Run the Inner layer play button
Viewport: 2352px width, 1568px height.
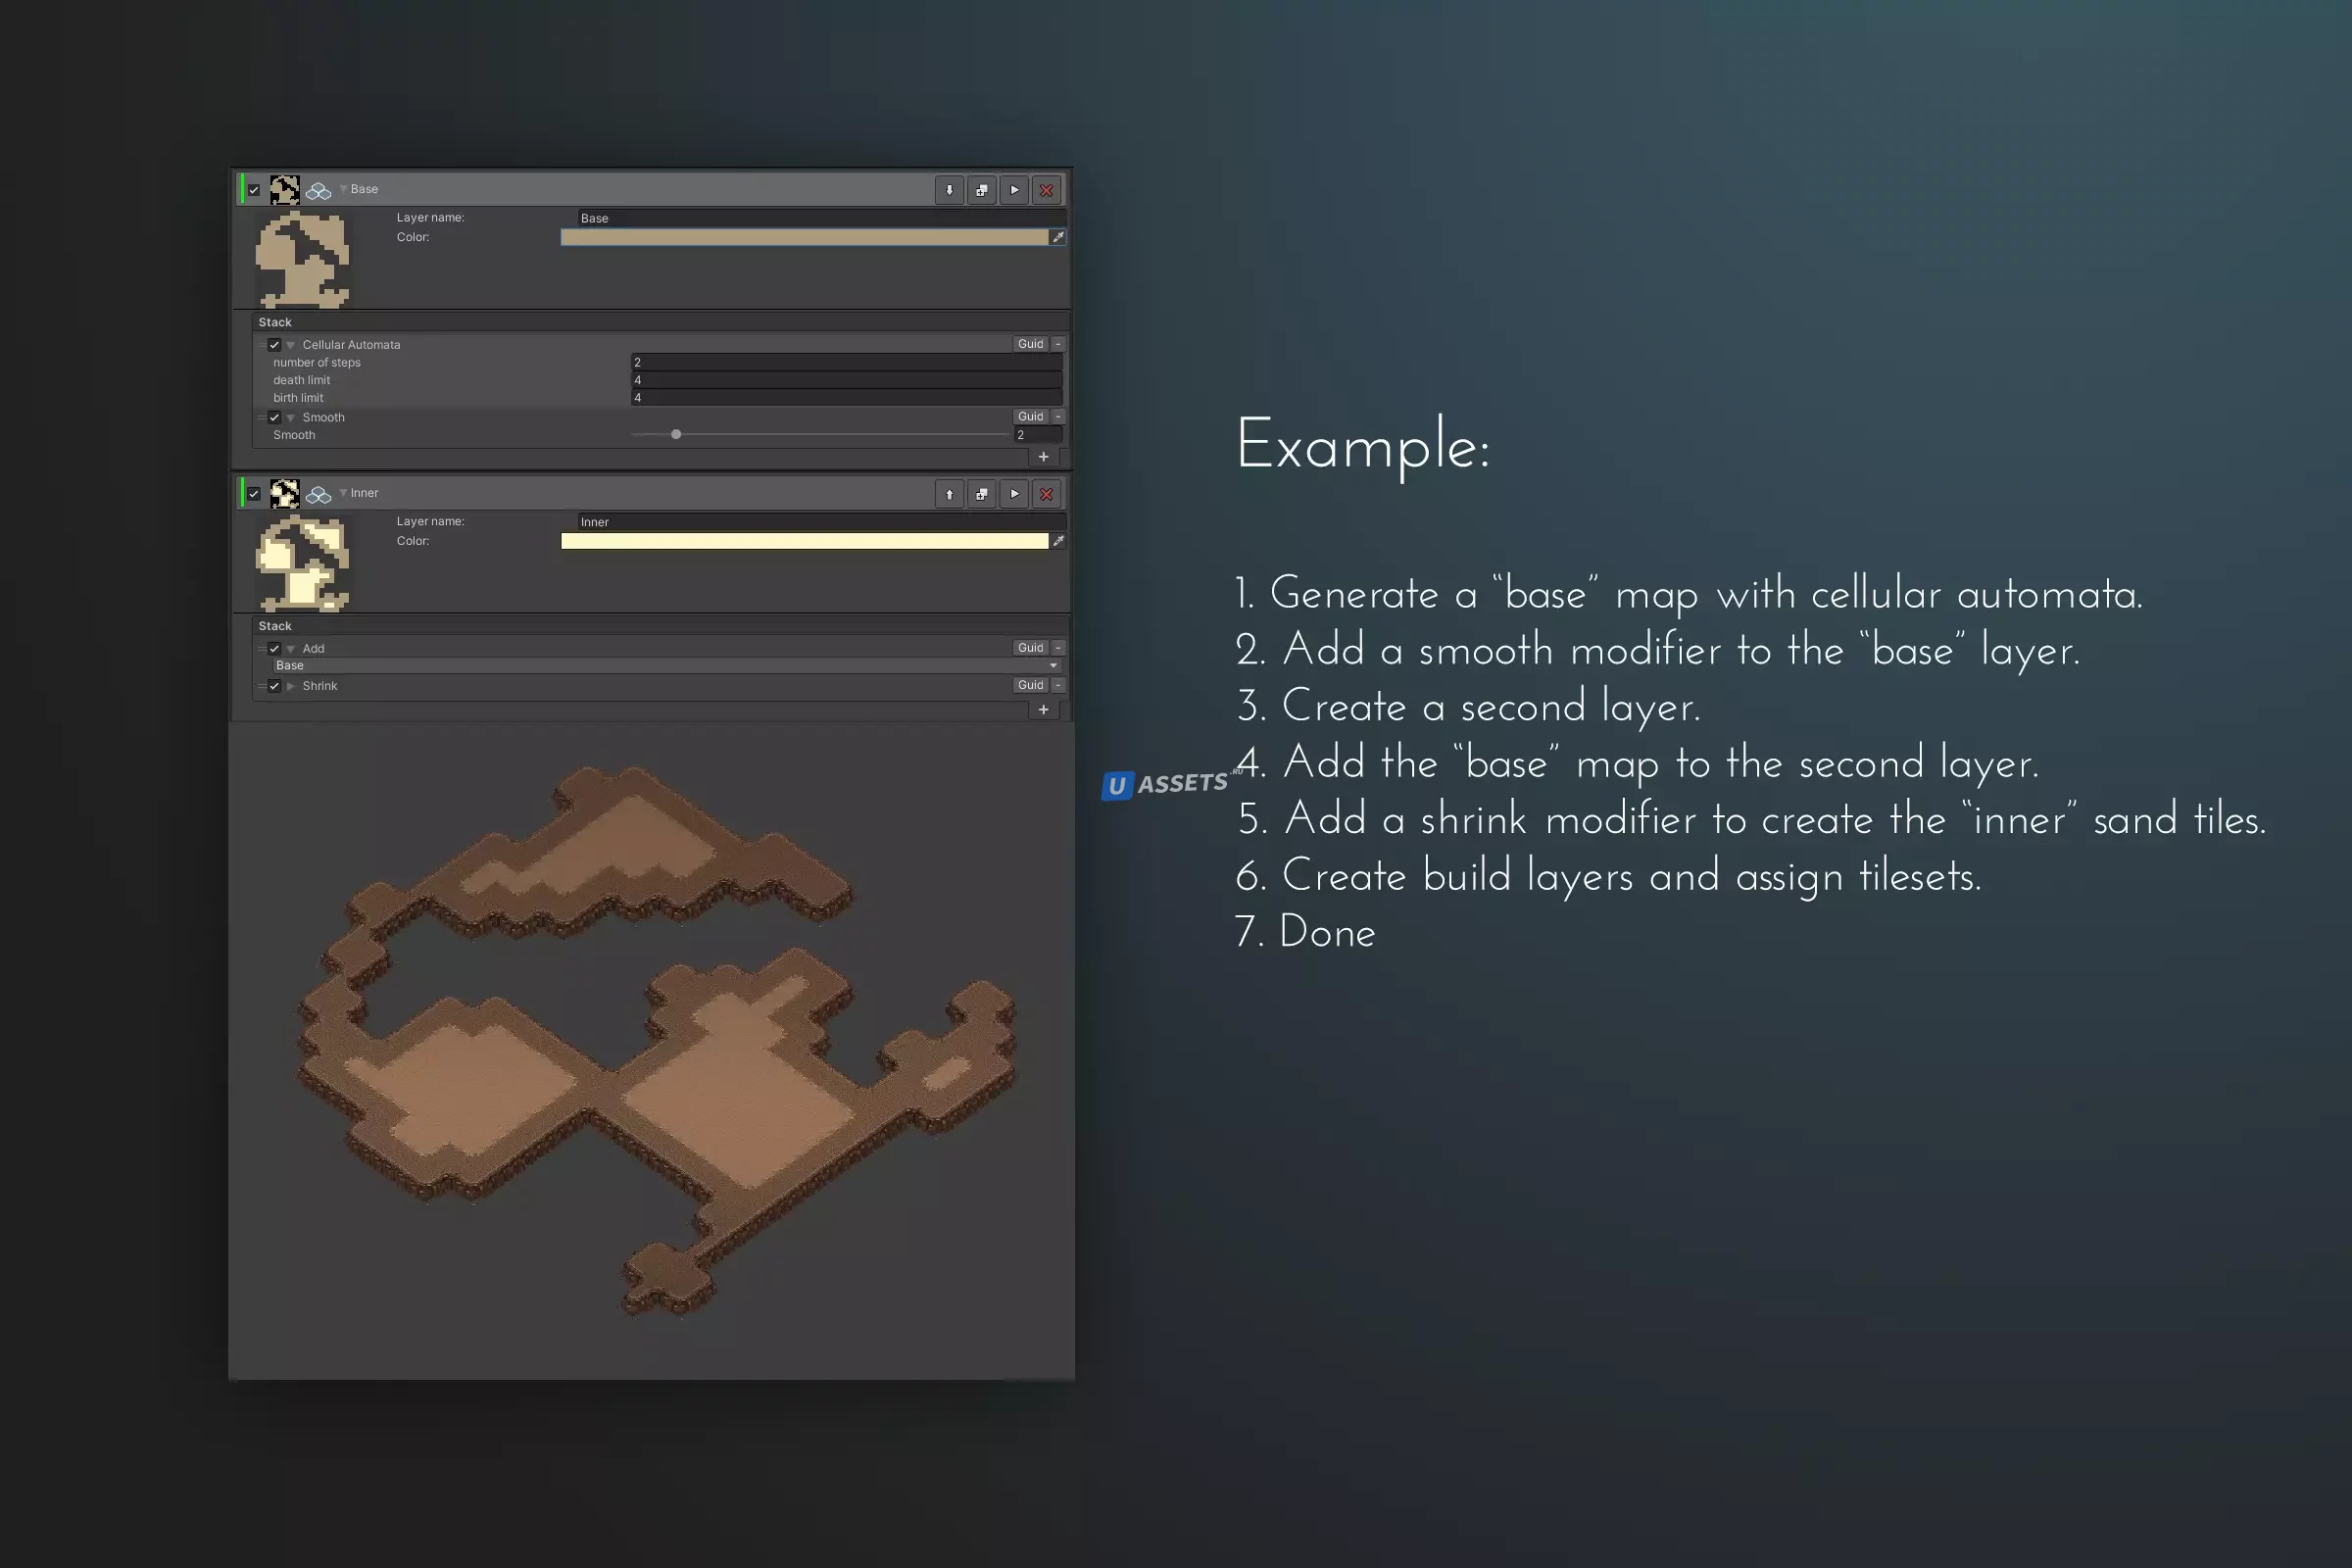1014,494
